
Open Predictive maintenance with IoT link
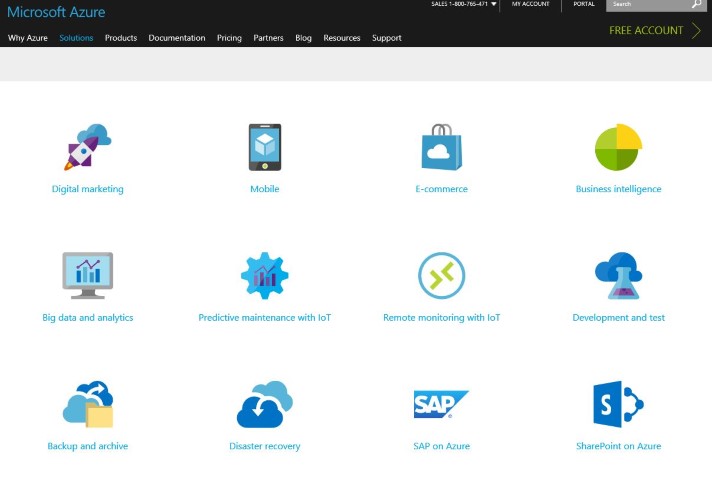[265, 317]
